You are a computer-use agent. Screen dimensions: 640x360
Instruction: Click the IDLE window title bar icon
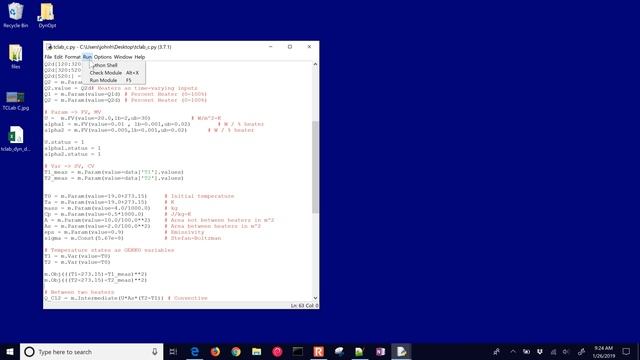pos(49,47)
